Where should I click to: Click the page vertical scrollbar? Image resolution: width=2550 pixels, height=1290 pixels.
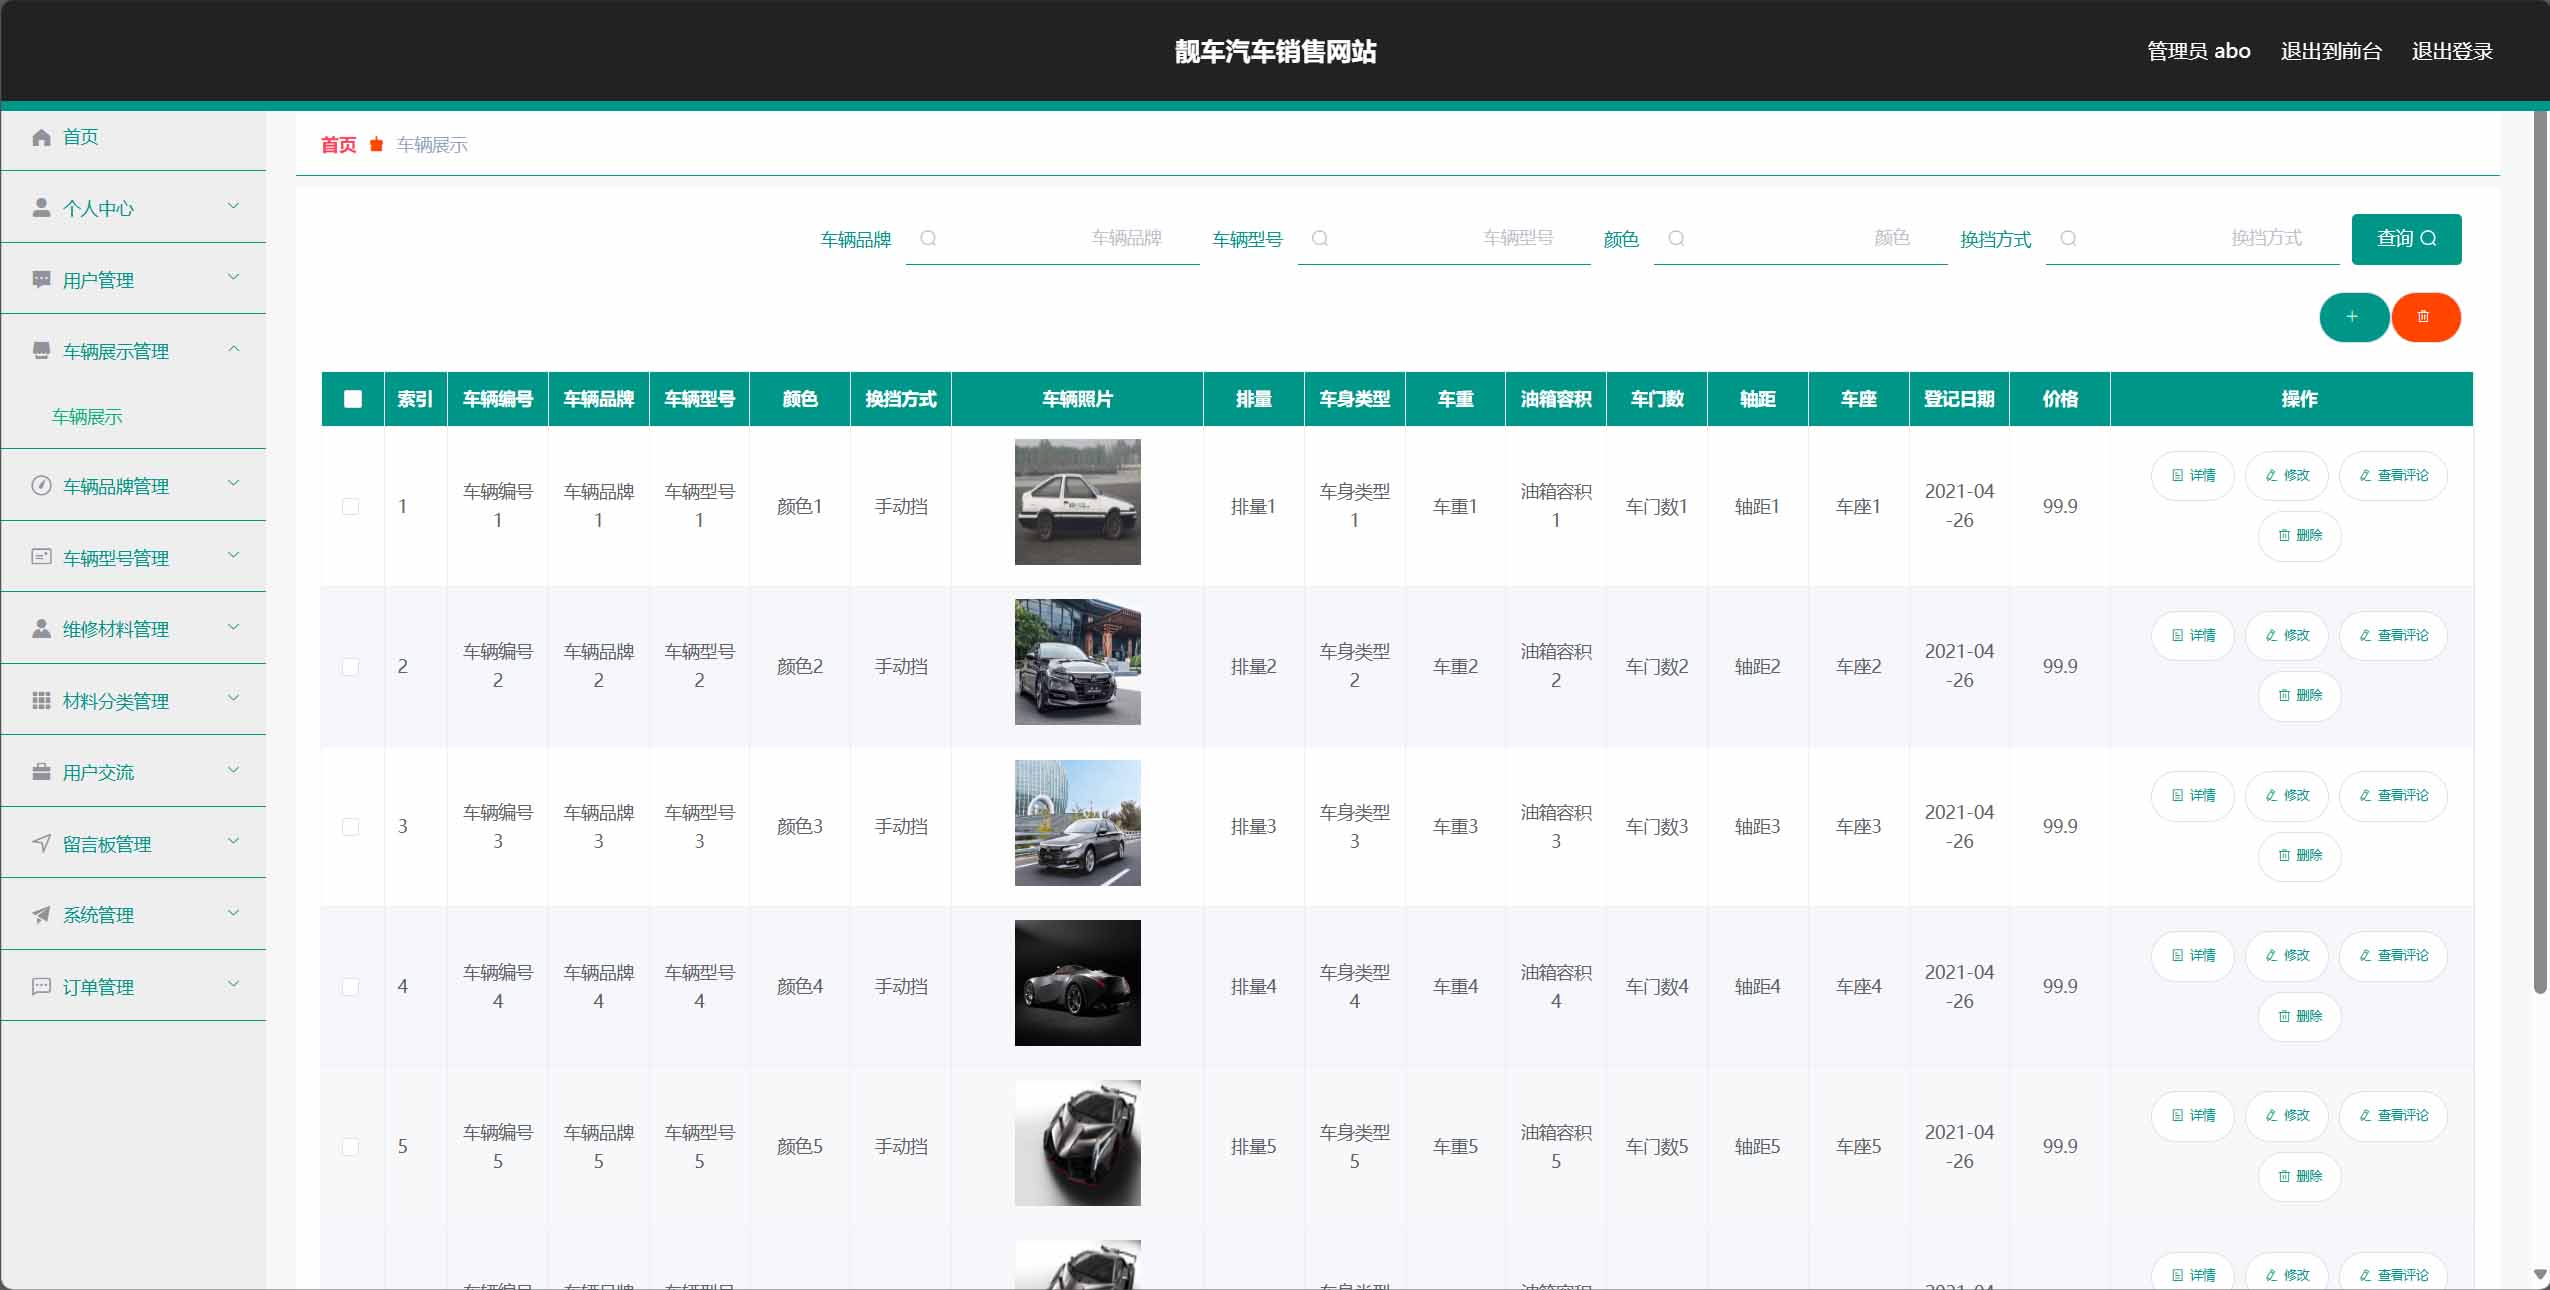tap(2540, 551)
